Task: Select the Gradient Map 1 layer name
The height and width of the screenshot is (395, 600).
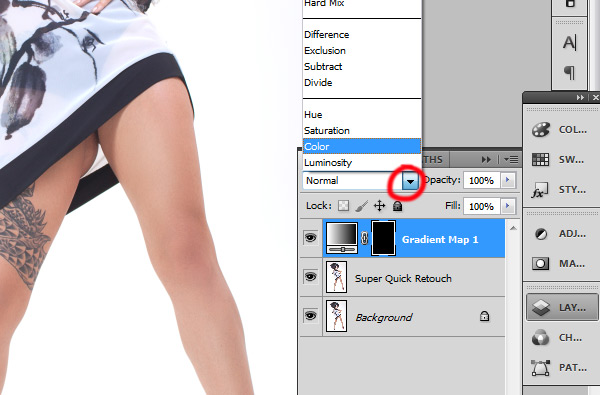Action: (440, 240)
